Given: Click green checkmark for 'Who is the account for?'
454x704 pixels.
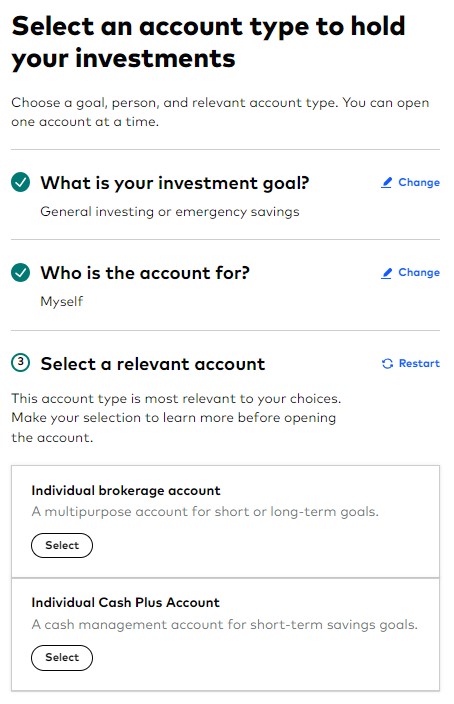Looking at the screenshot, I should (20, 273).
